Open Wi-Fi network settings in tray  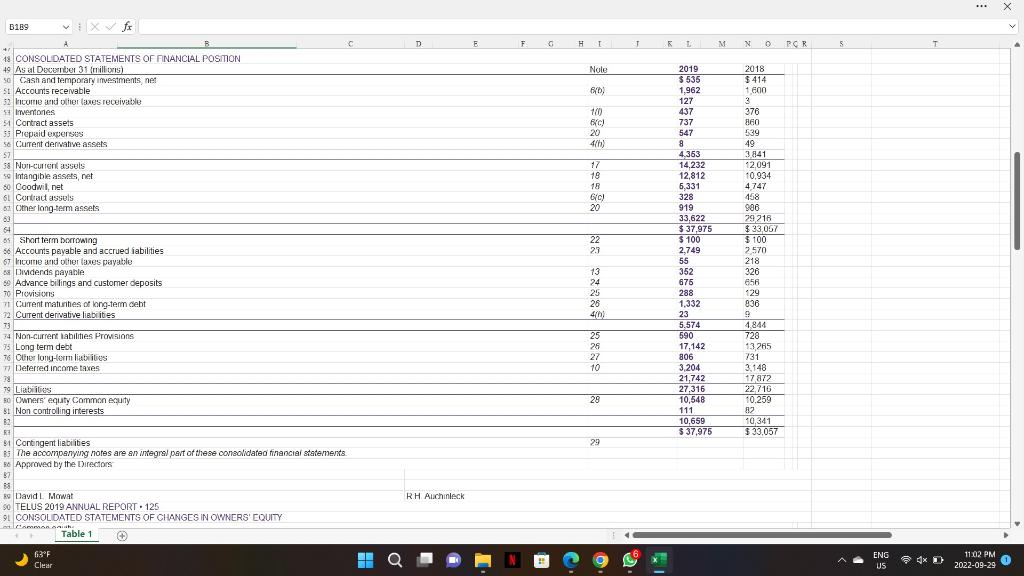click(906, 560)
